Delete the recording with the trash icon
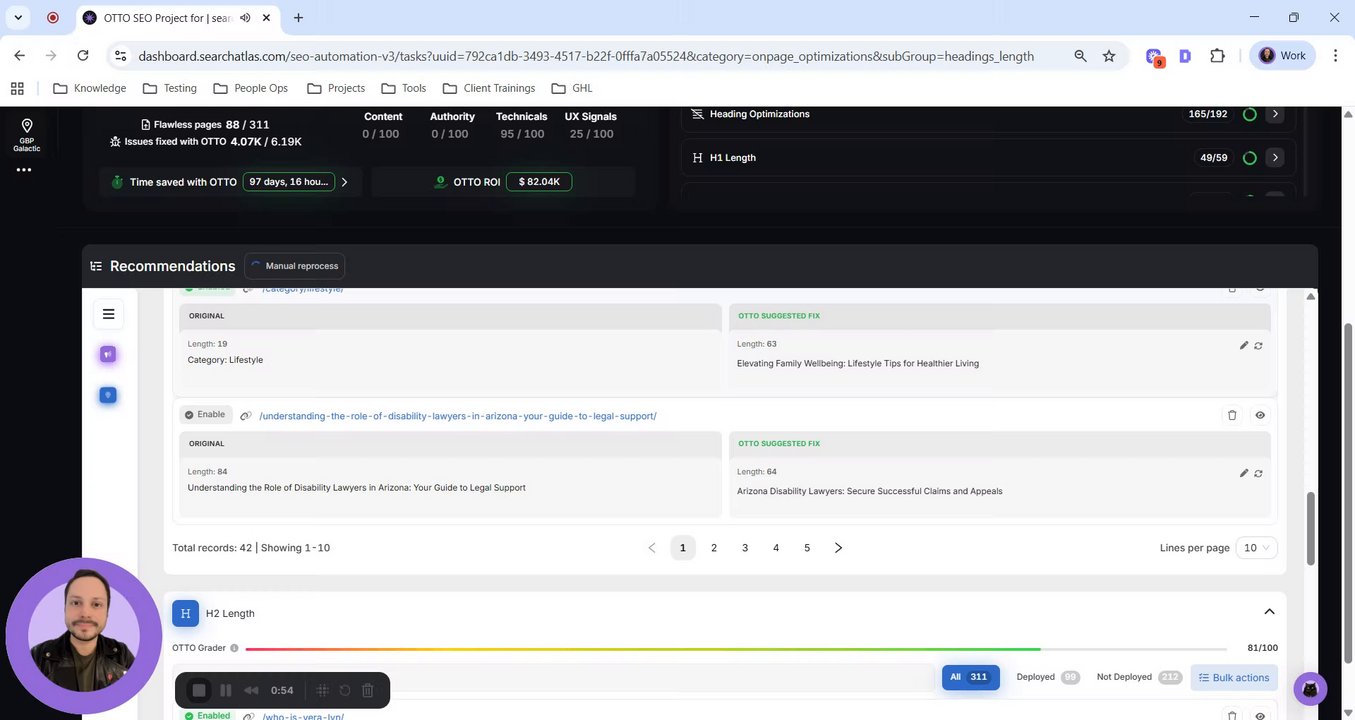1355x720 pixels. click(x=368, y=690)
